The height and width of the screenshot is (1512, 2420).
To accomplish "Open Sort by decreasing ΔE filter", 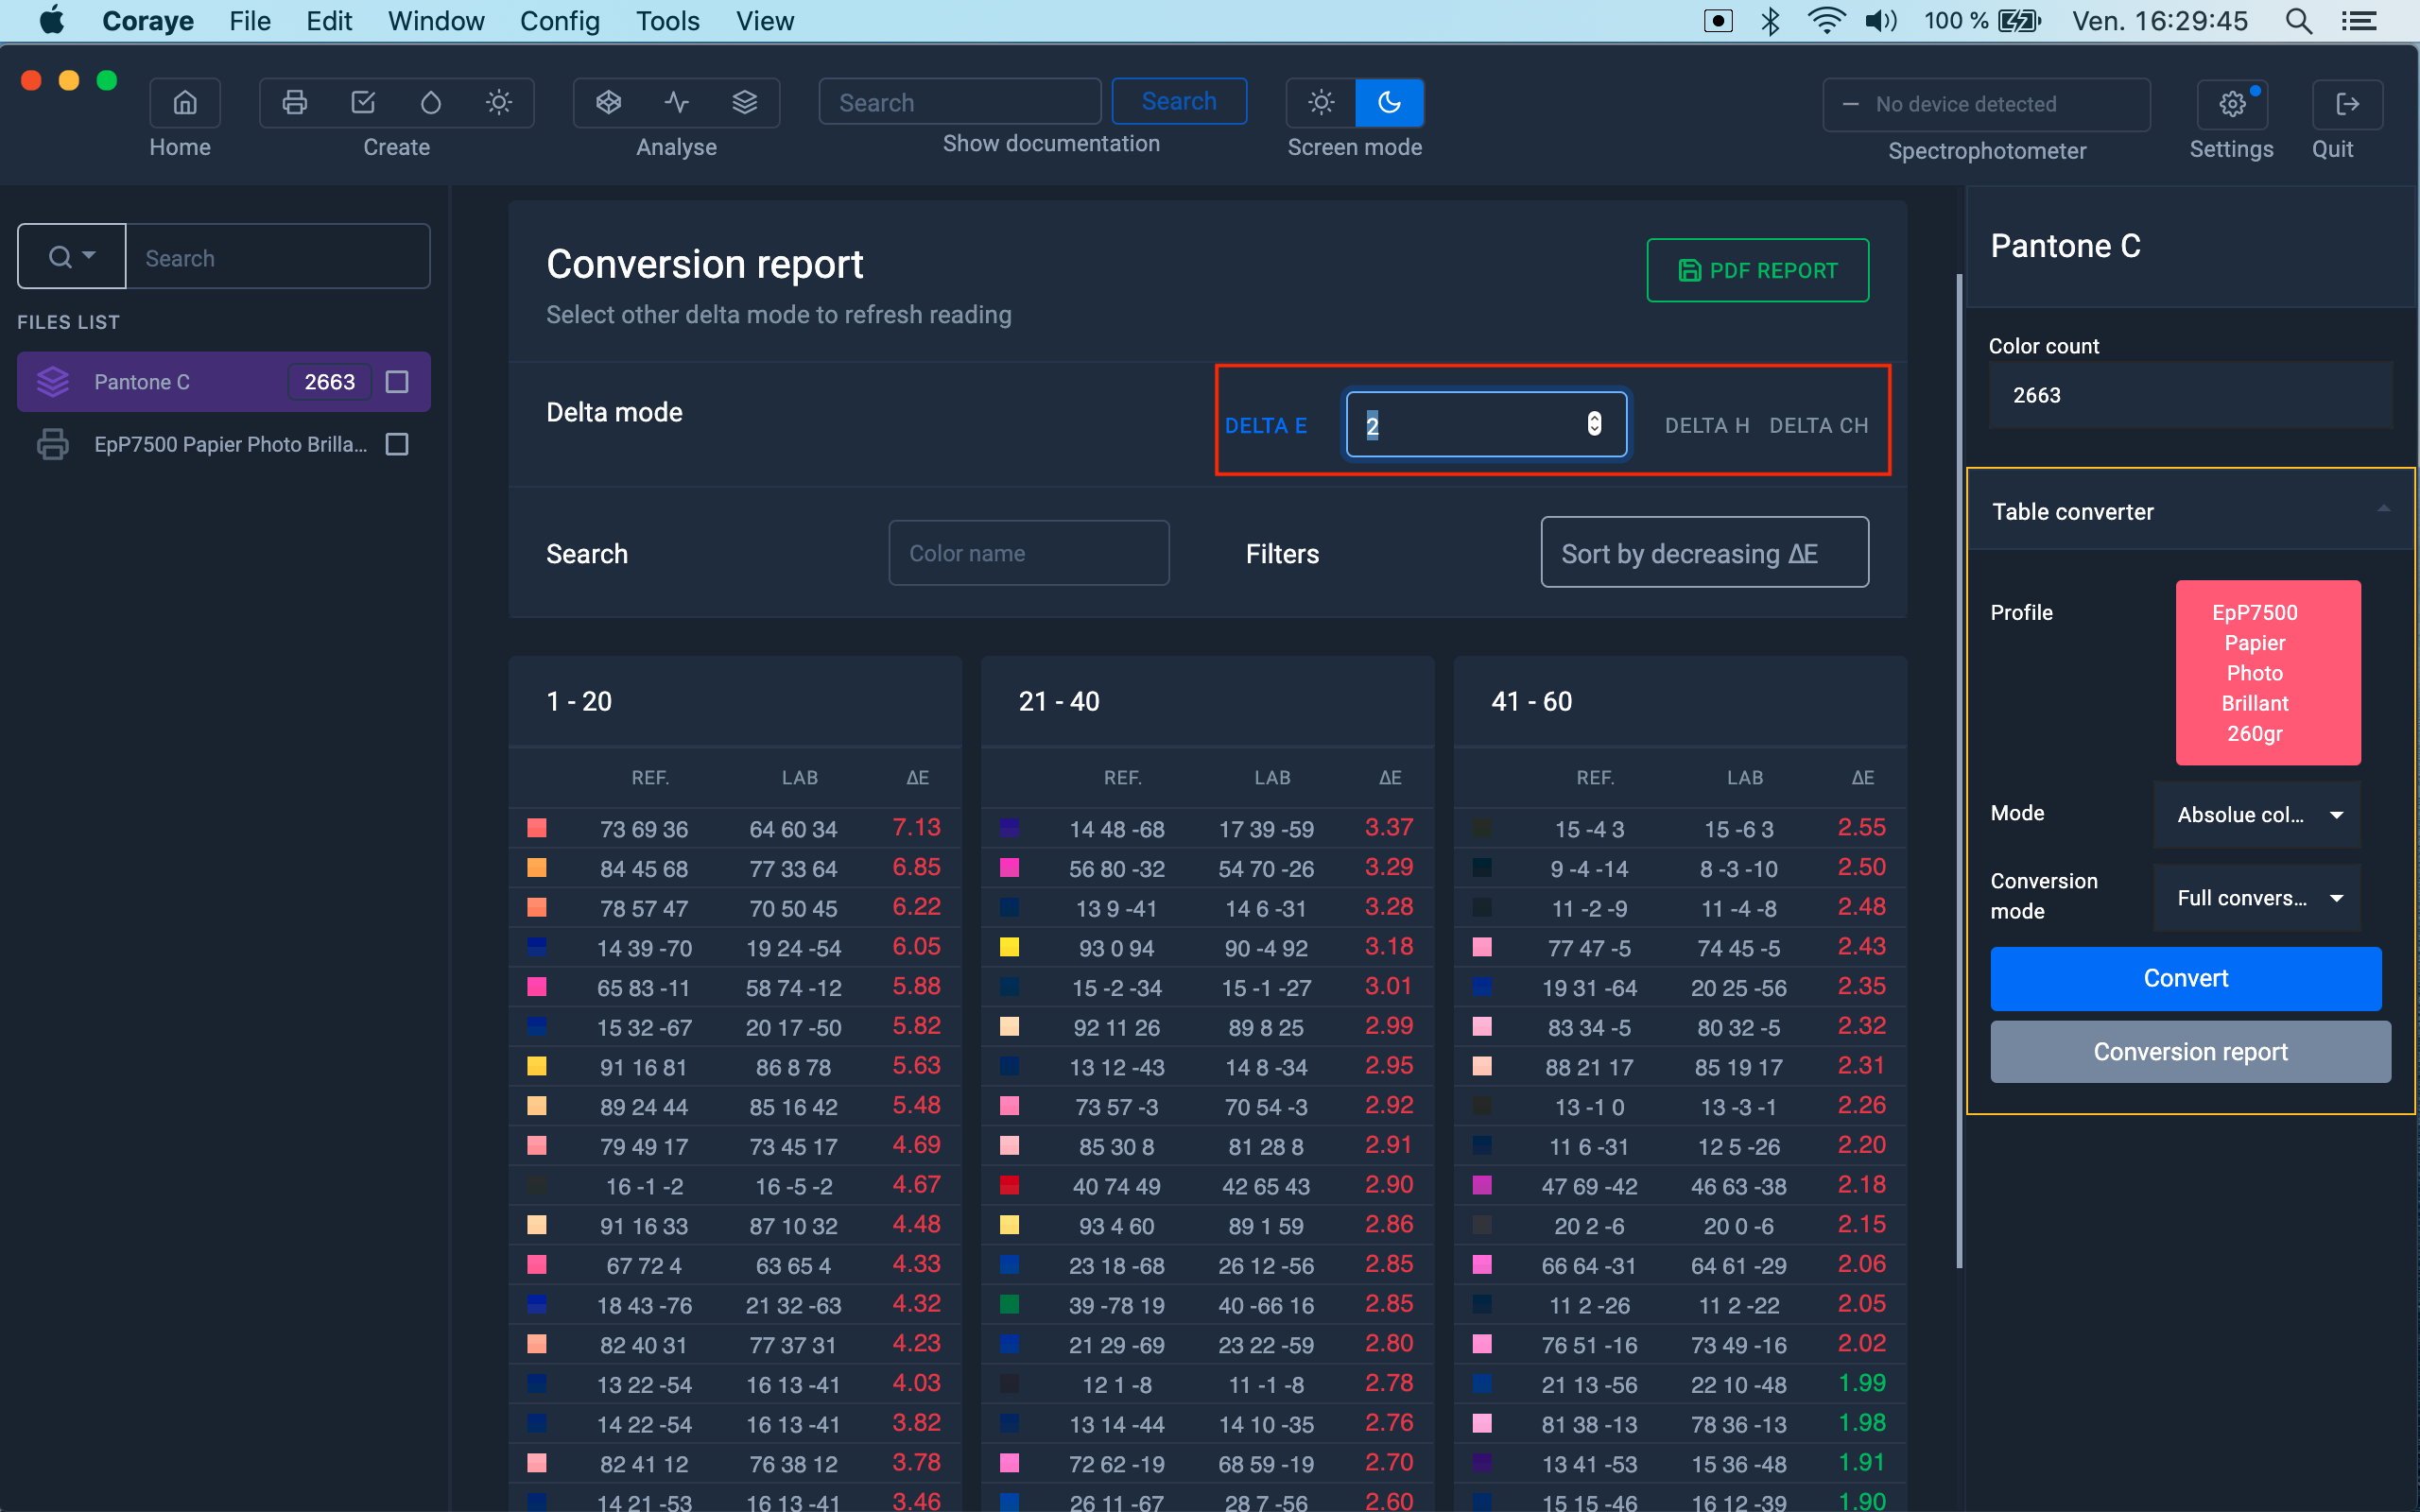I will point(1704,553).
